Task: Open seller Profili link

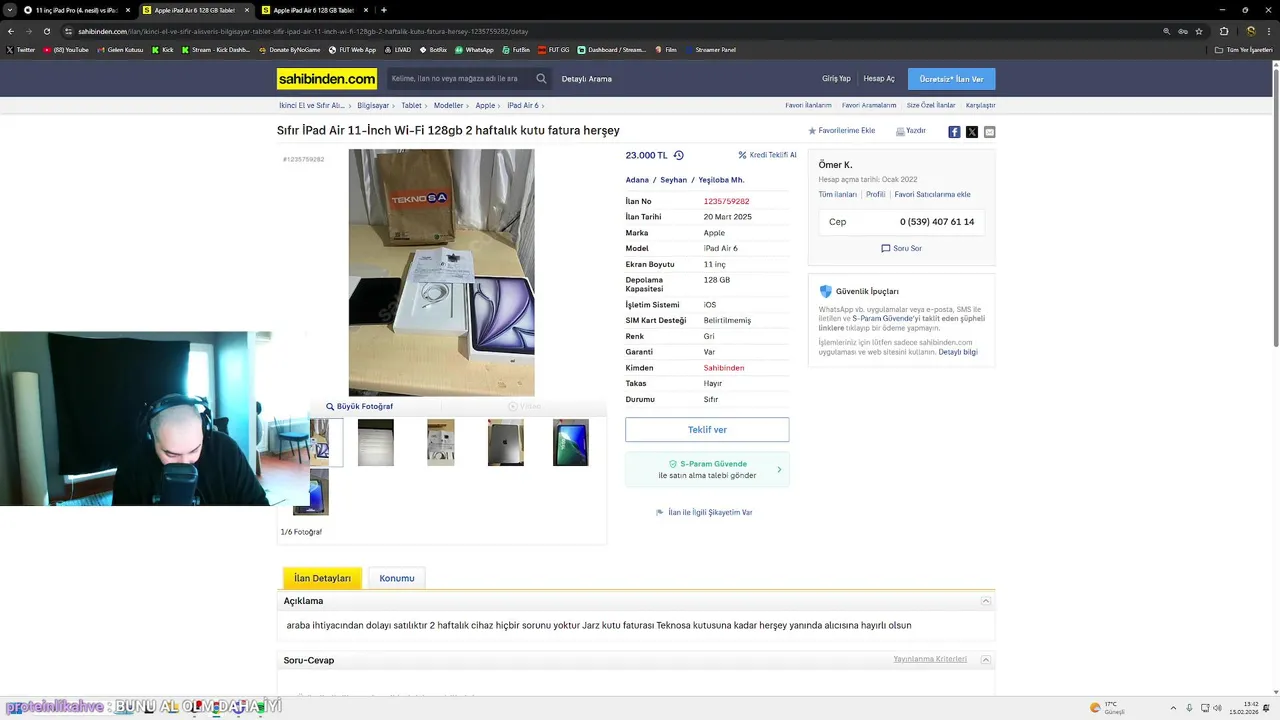Action: click(x=876, y=195)
